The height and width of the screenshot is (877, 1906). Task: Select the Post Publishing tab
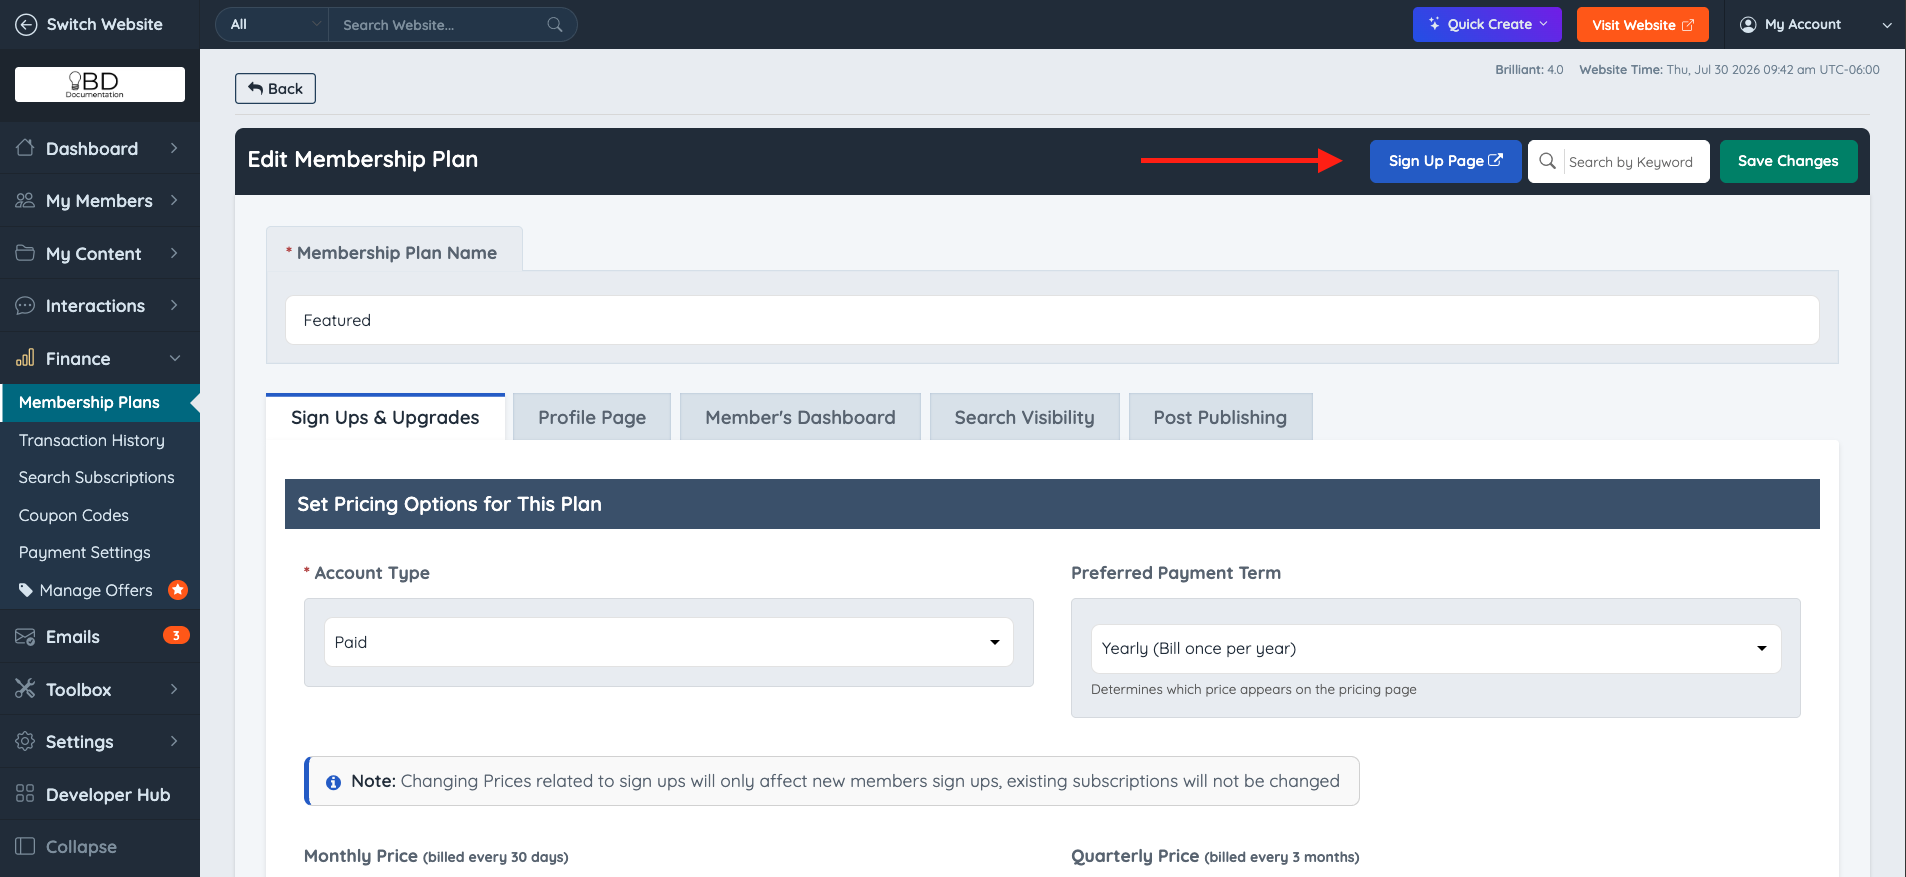[1220, 417]
